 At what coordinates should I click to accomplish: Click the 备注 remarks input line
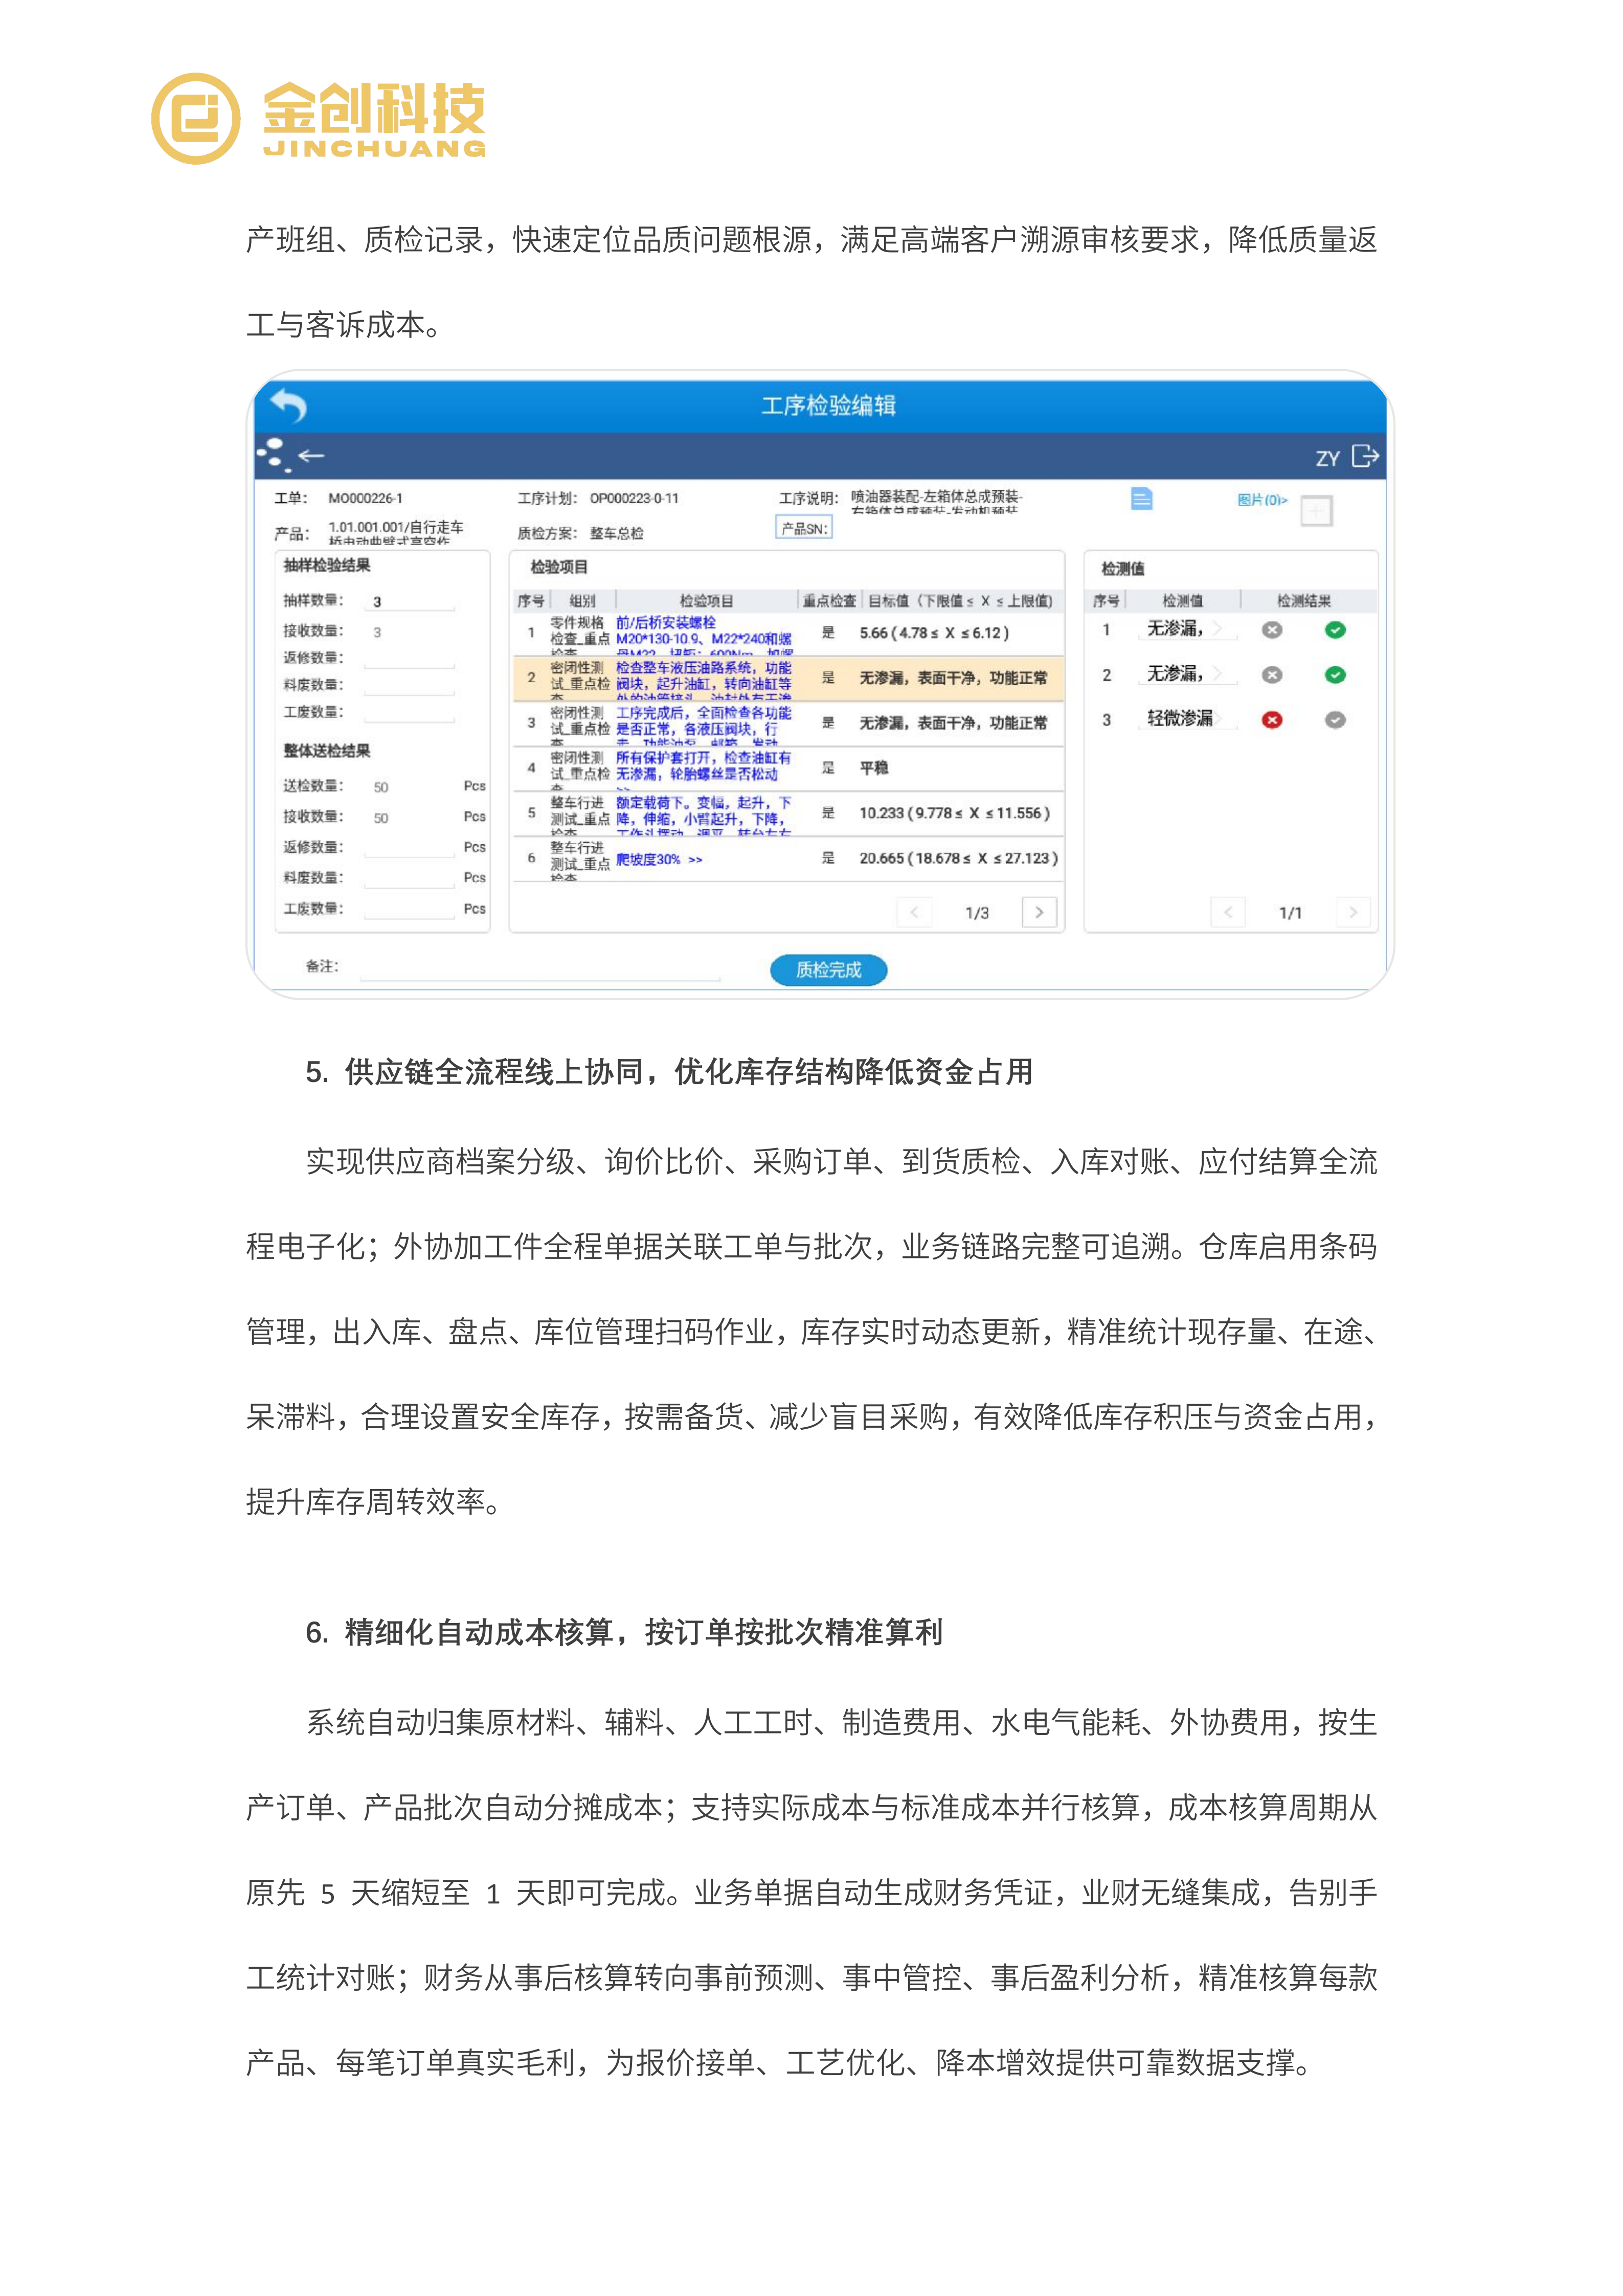pos(540,968)
